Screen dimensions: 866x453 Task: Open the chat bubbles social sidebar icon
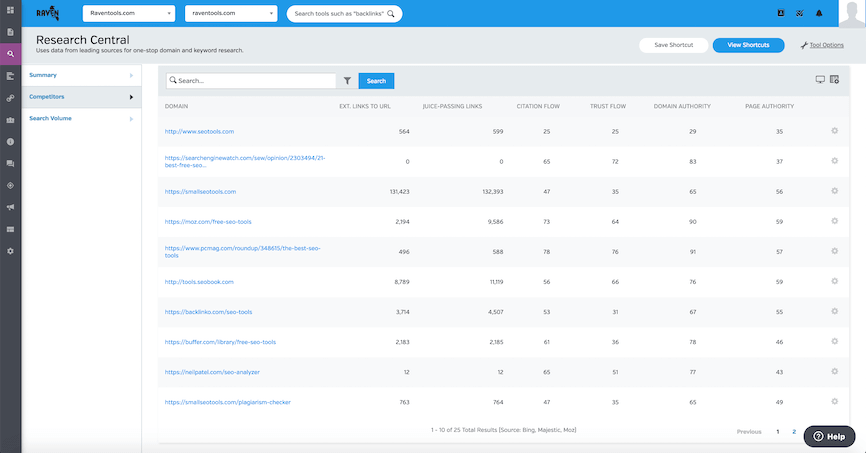click(10, 164)
